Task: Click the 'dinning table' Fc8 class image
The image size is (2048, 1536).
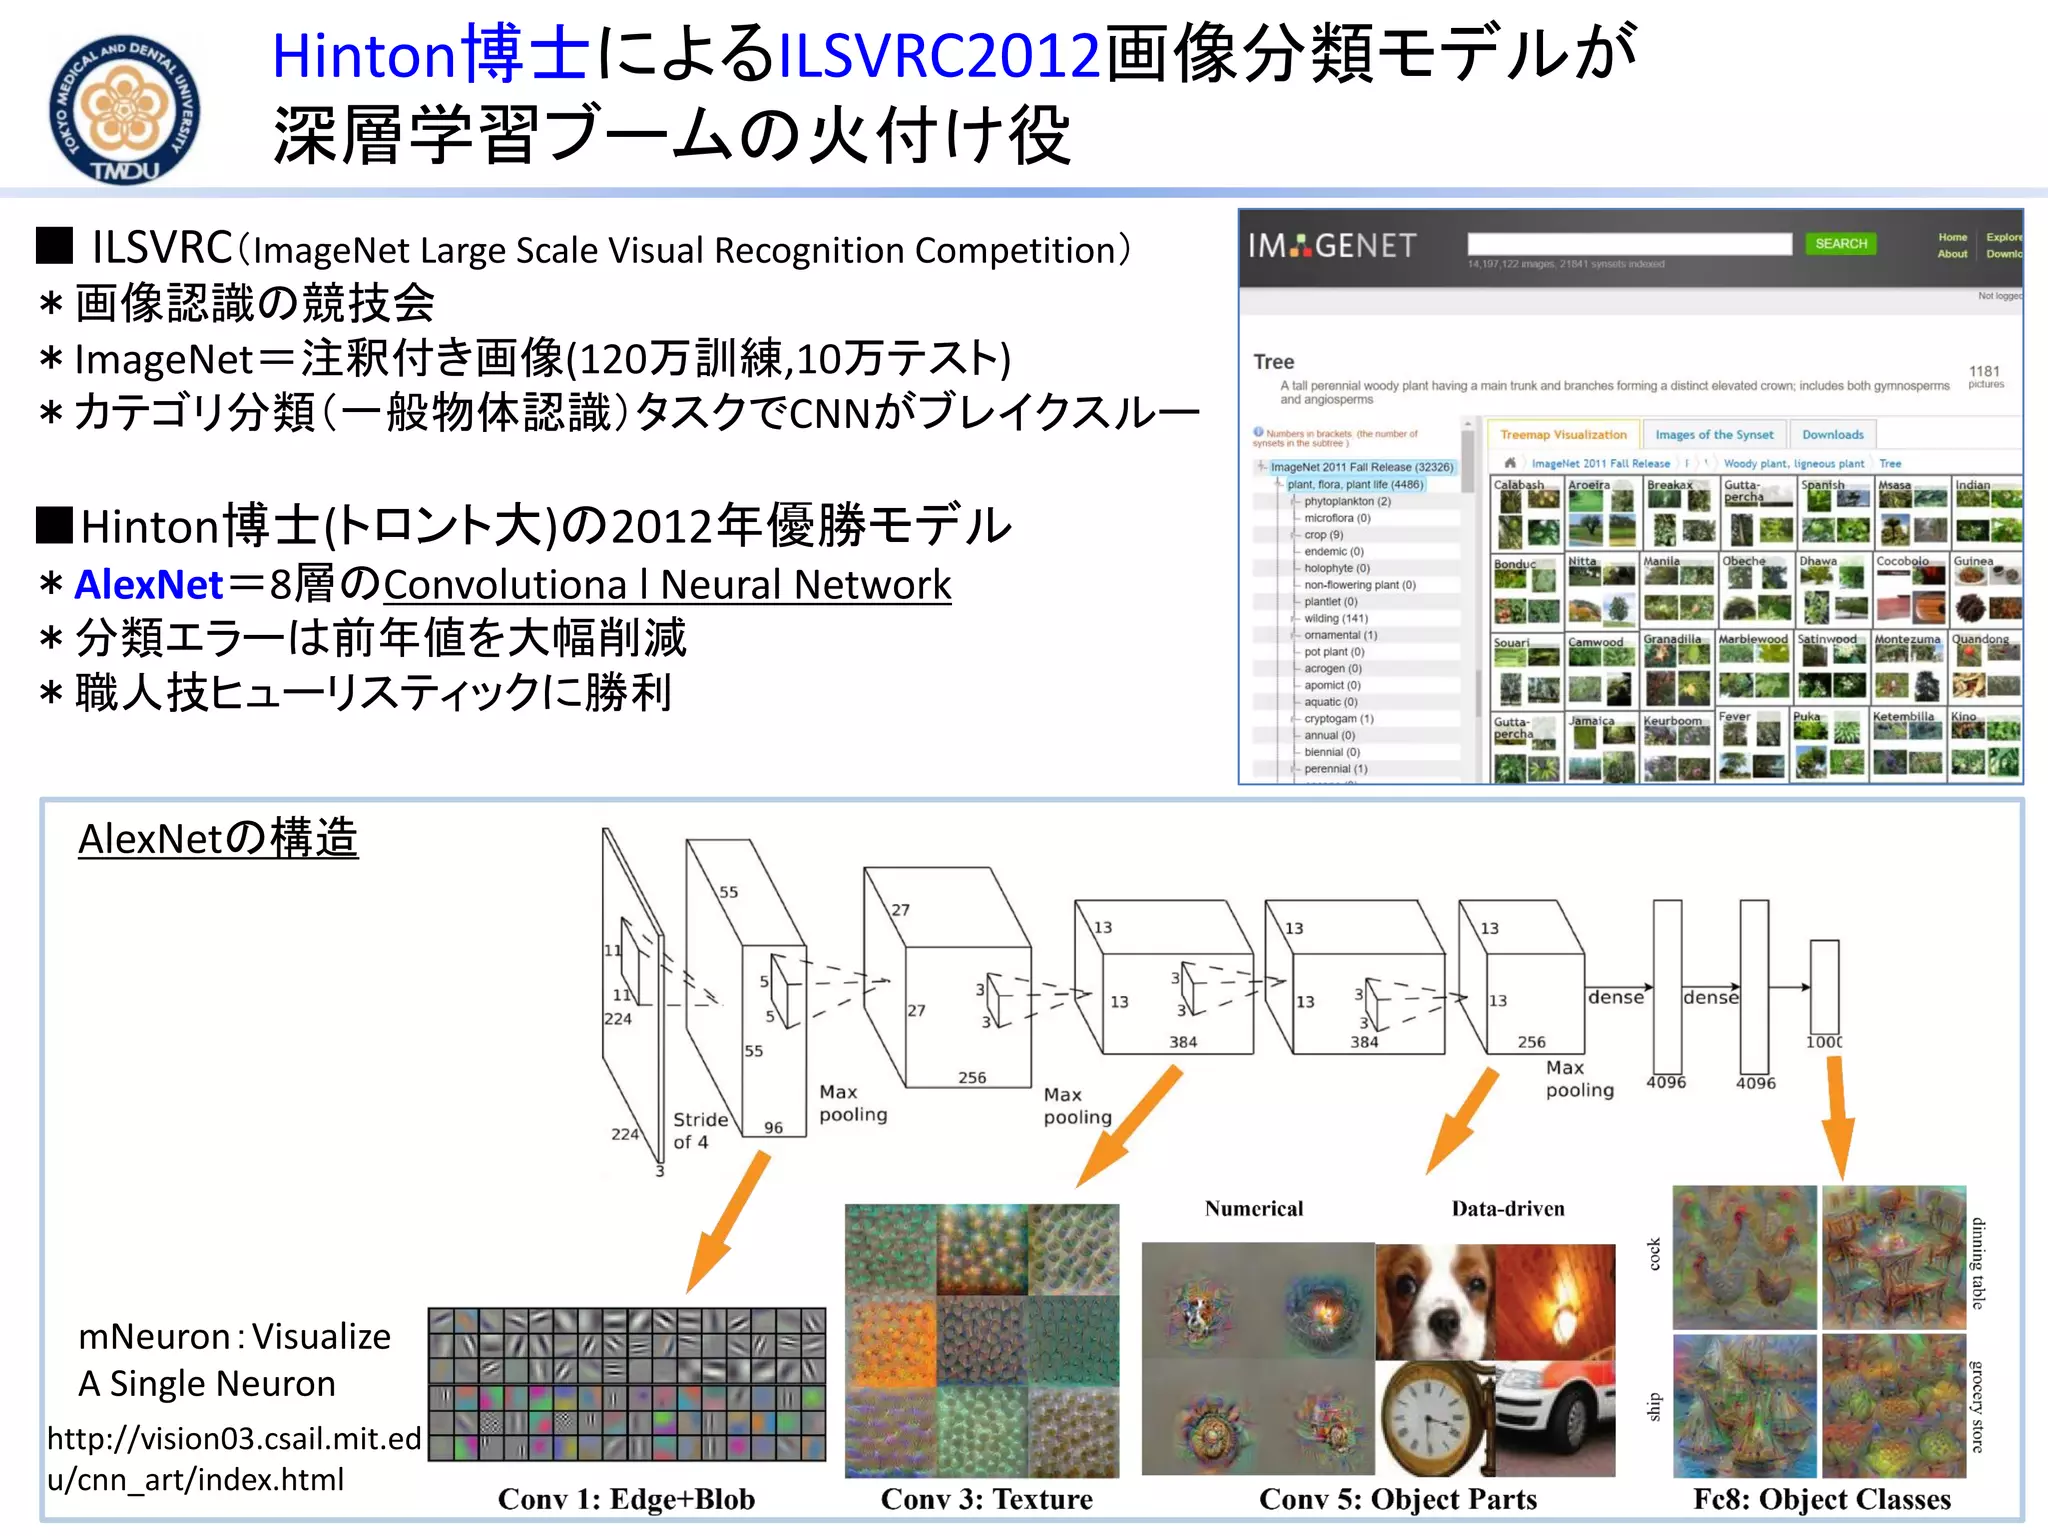Action: [1894, 1257]
